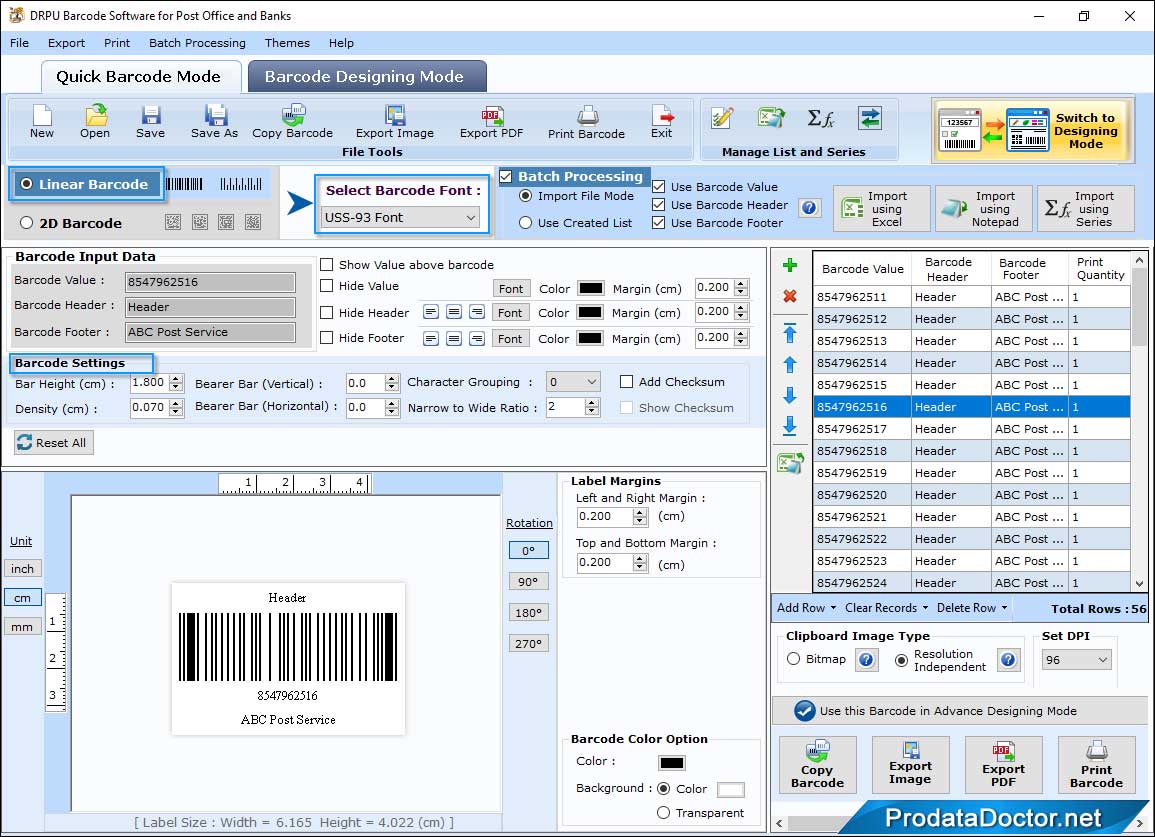Align footer text center
Image resolution: width=1155 pixels, height=837 pixels.
[x=454, y=338]
